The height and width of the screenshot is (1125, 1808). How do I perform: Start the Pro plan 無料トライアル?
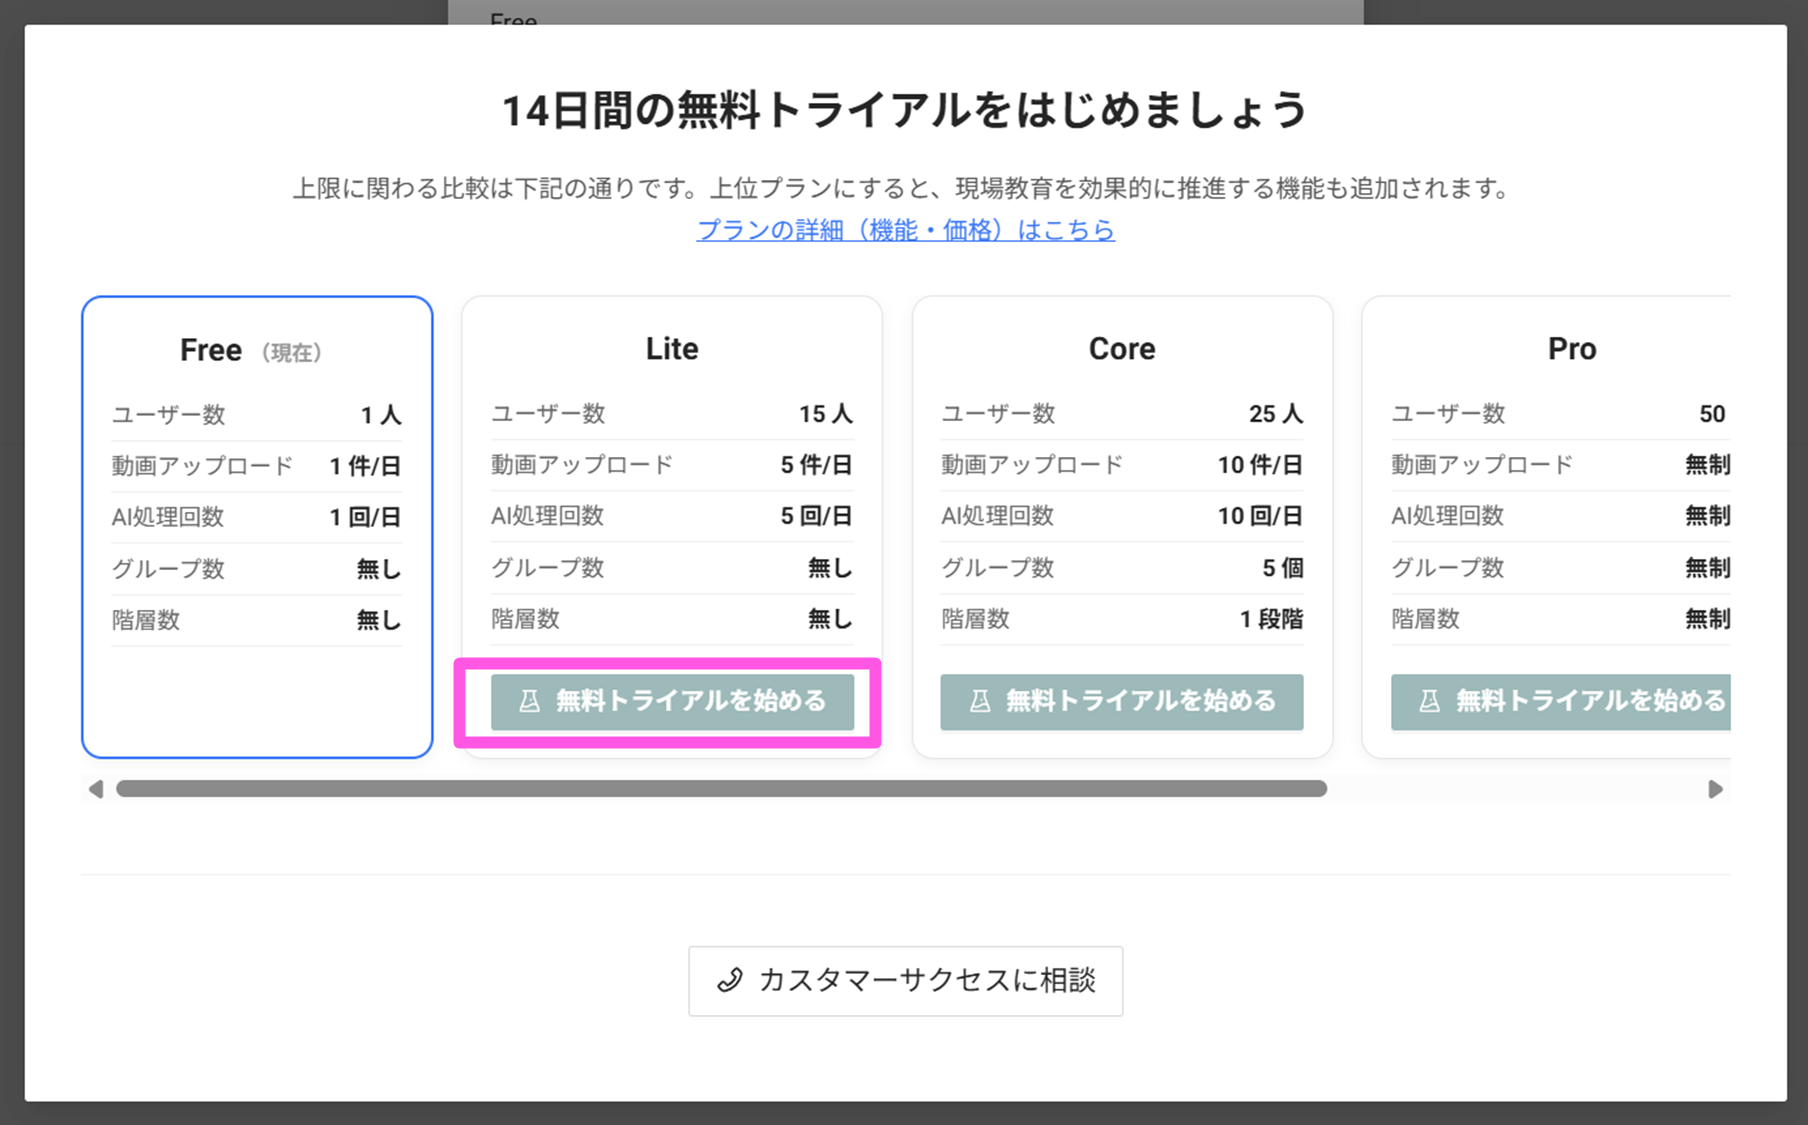click(1560, 702)
